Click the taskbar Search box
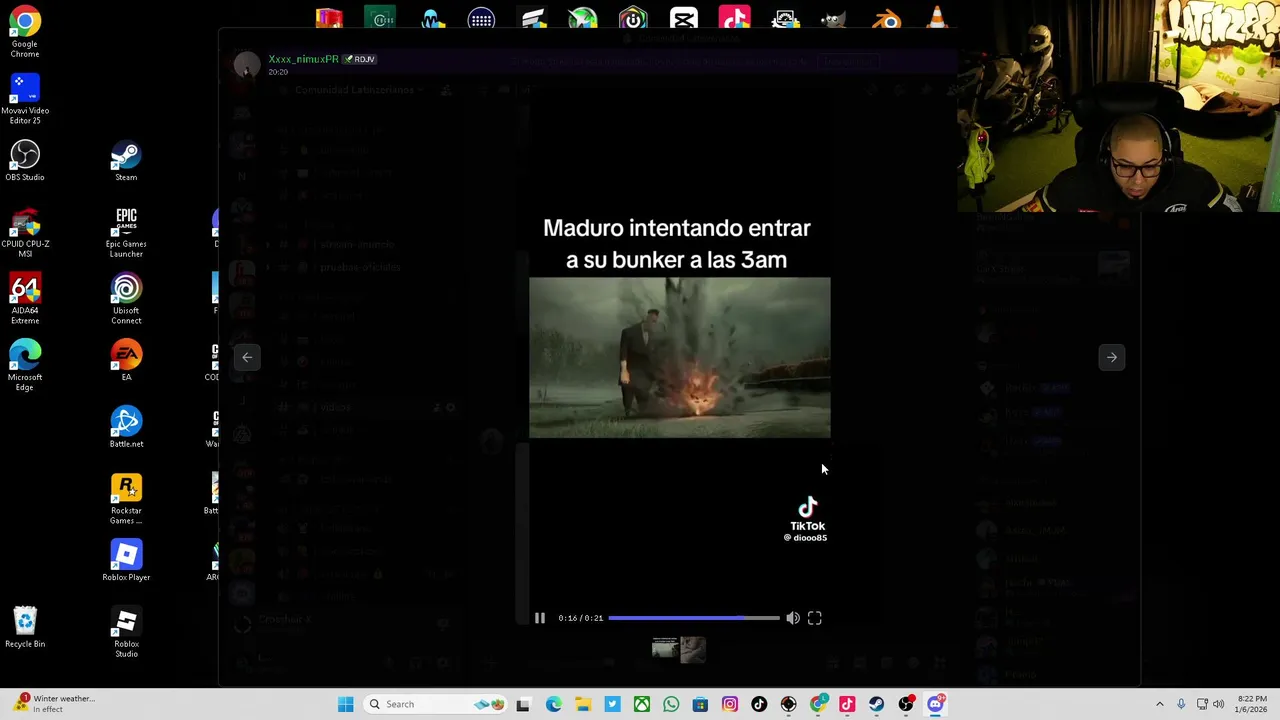Screen dimensions: 1280x720 pyautogui.click(x=435, y=704)
